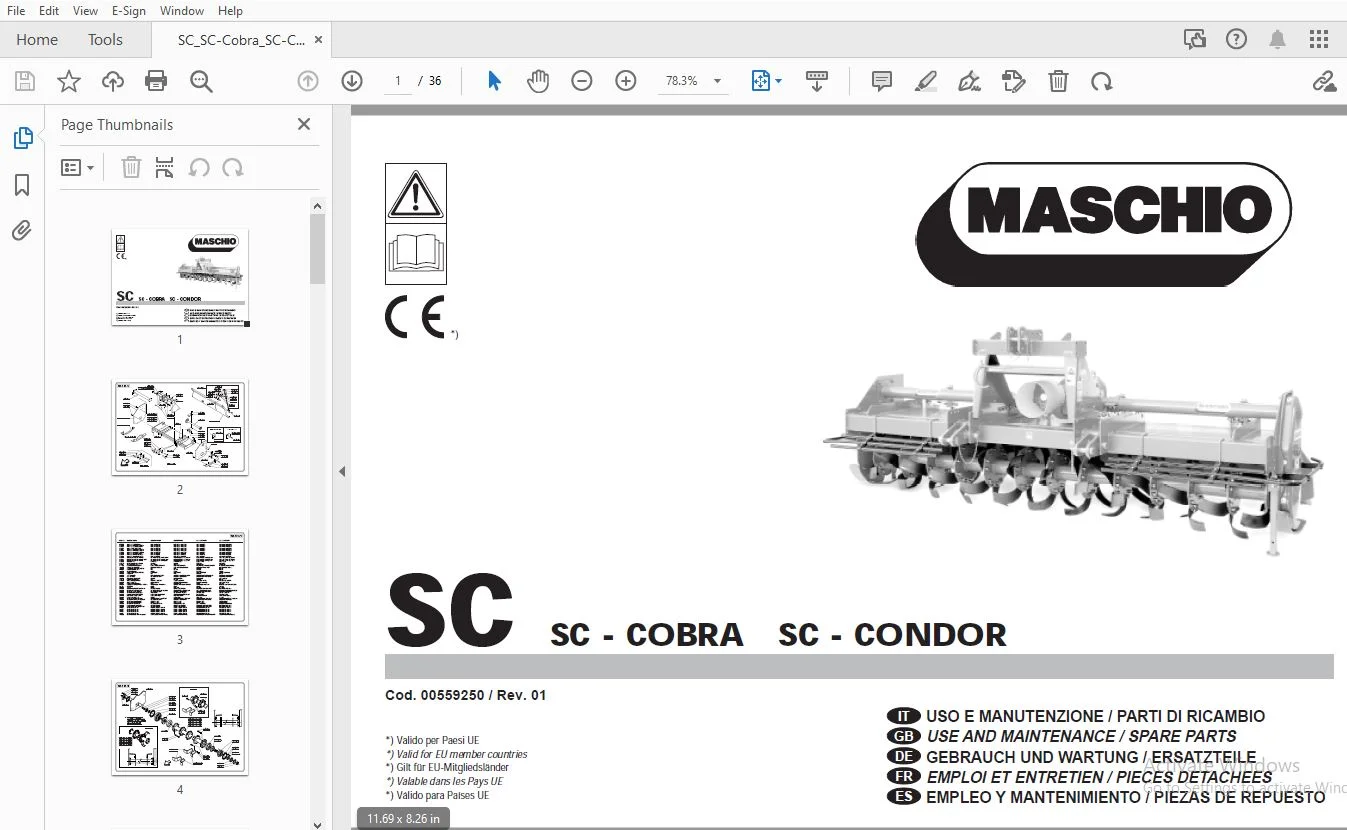Click the 'USE AND MAINTENANCE / SPARE PARTS' line
Image resolution: width=1347 pixels, height=830 pixels.
(x=1081, y=736)
